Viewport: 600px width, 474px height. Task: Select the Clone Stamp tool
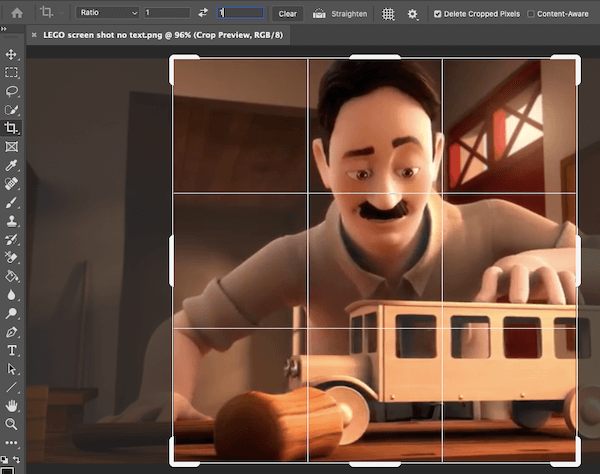[x=11, y=221]
